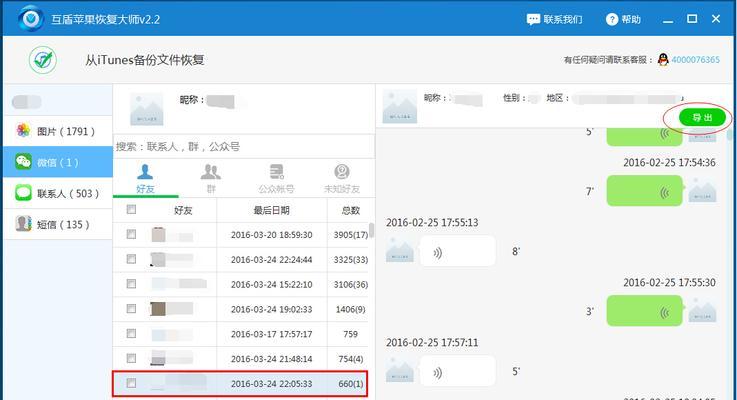Play the 8'' white voice message
The height and width of the screenshot is (400, 737).
[457, 251]
